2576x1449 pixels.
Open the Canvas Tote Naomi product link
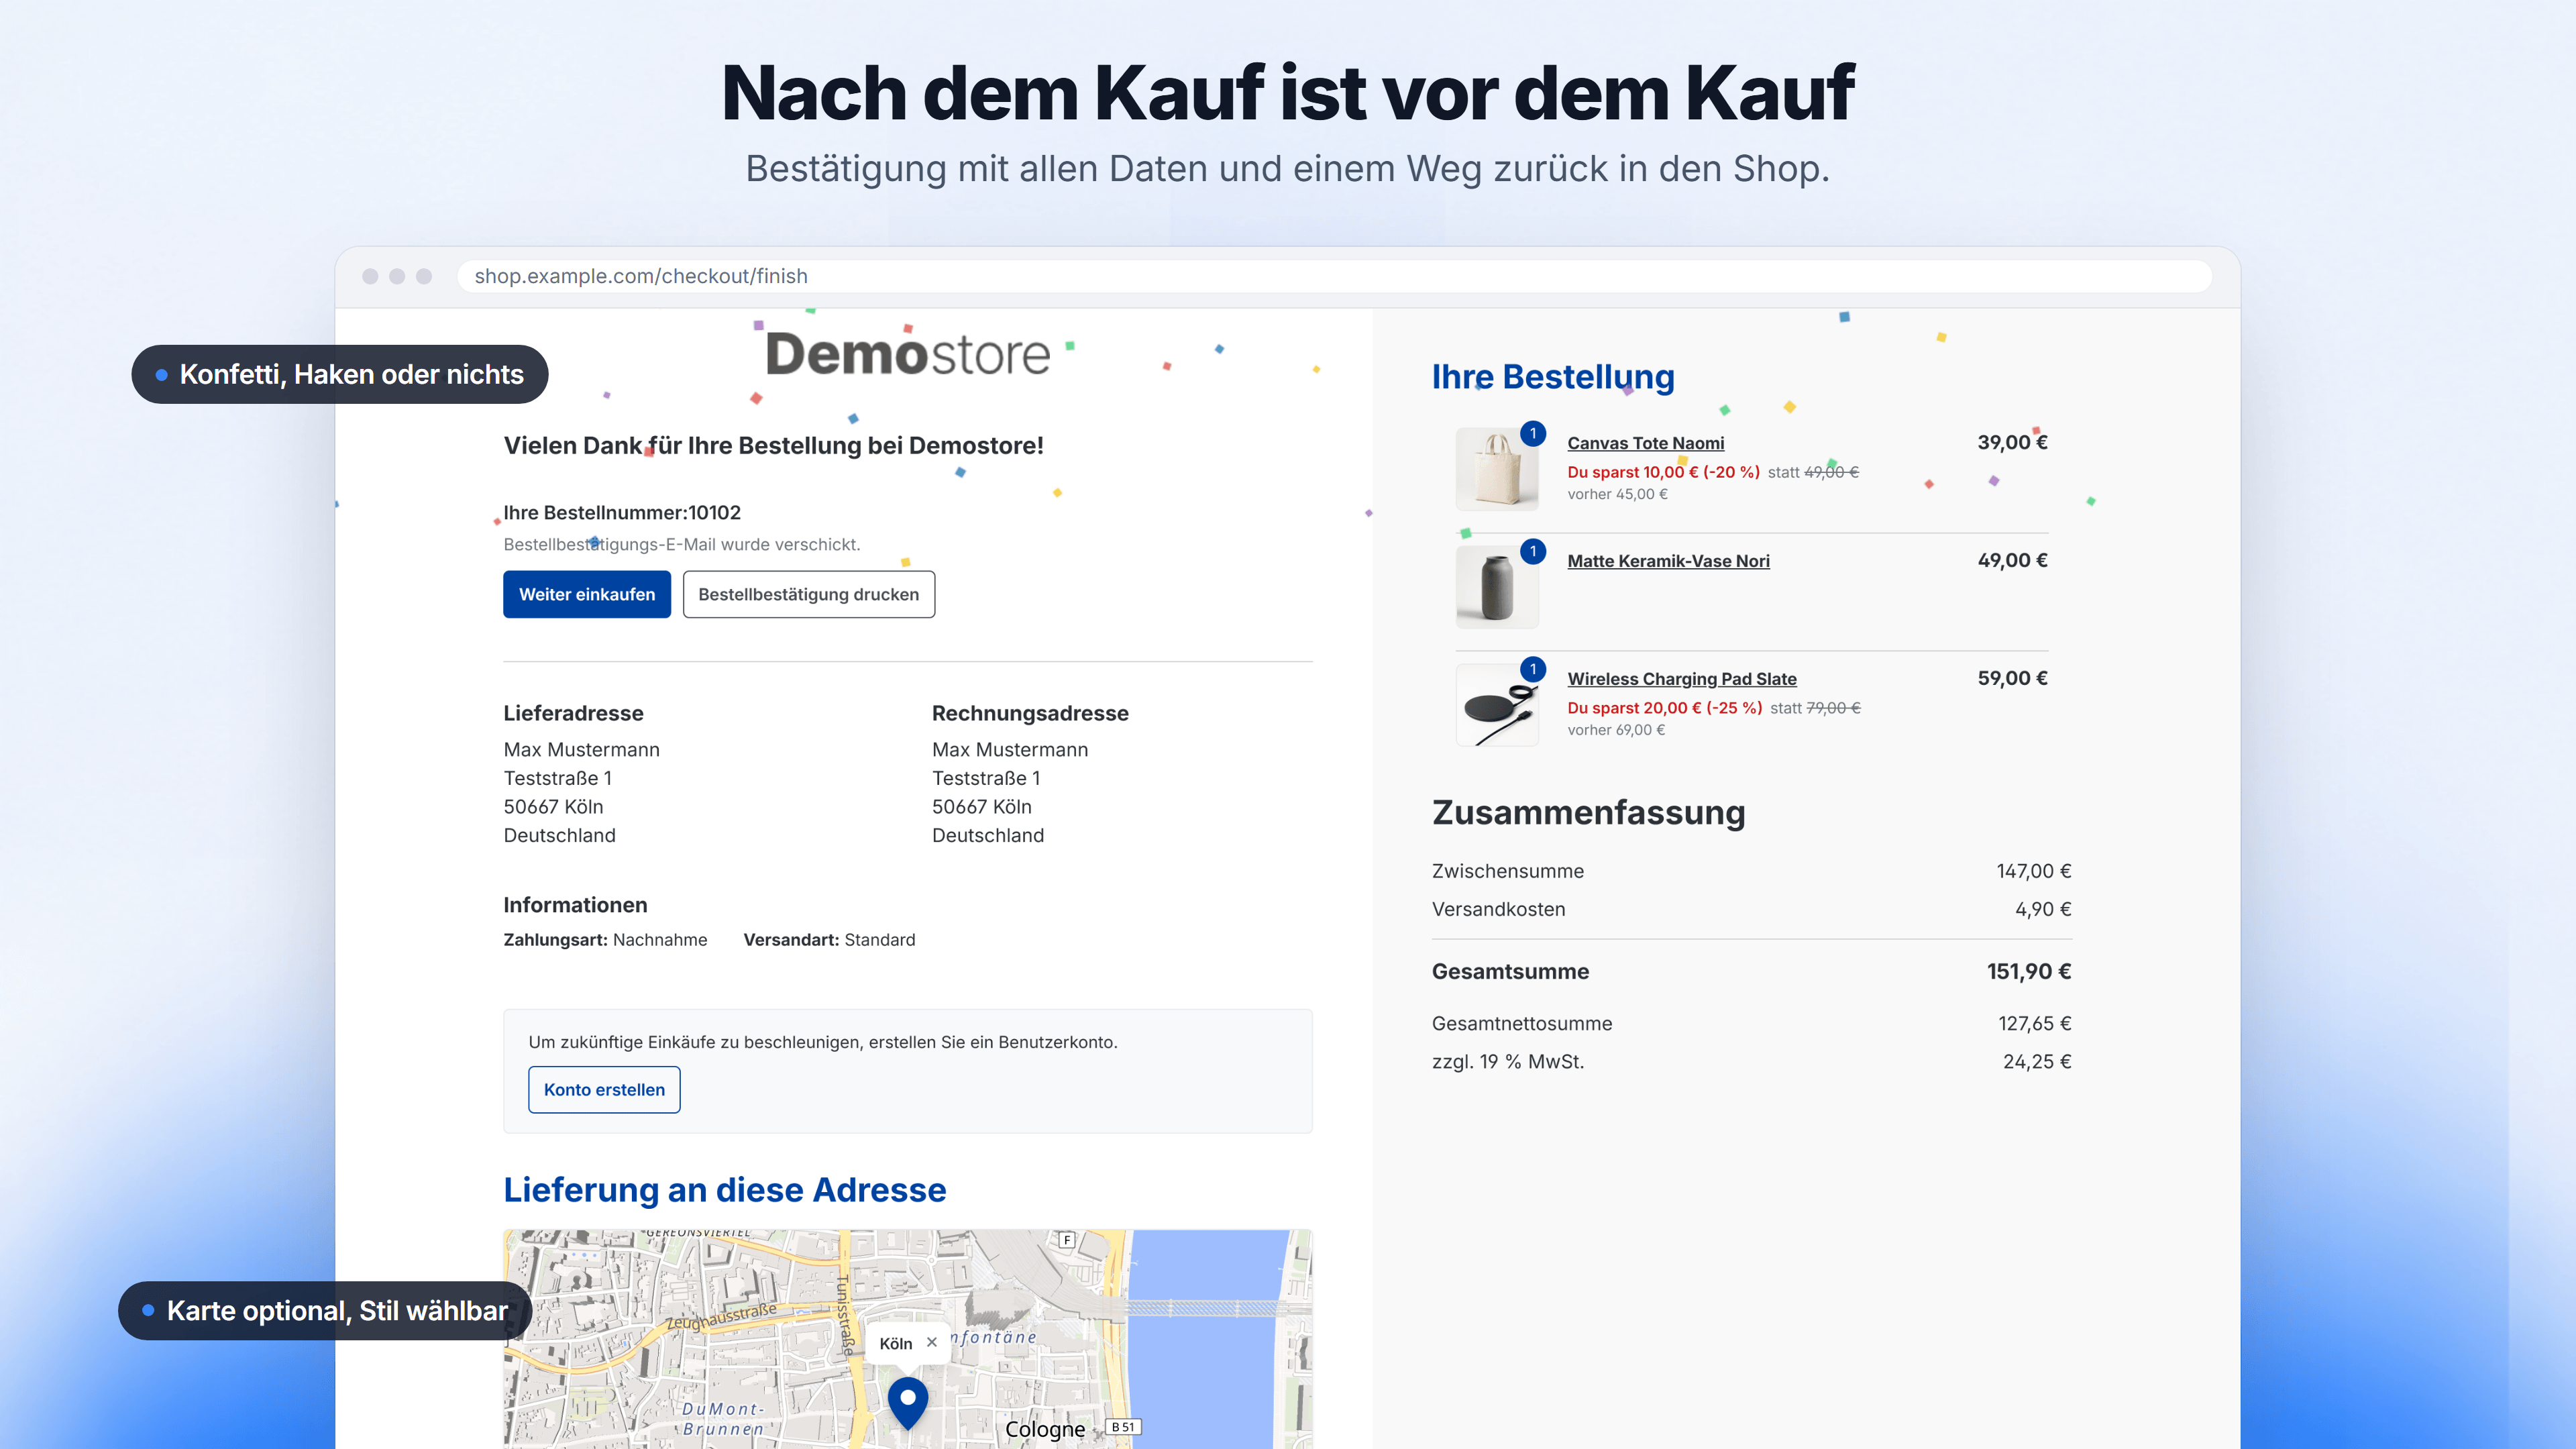click(x=1646, y=443)
